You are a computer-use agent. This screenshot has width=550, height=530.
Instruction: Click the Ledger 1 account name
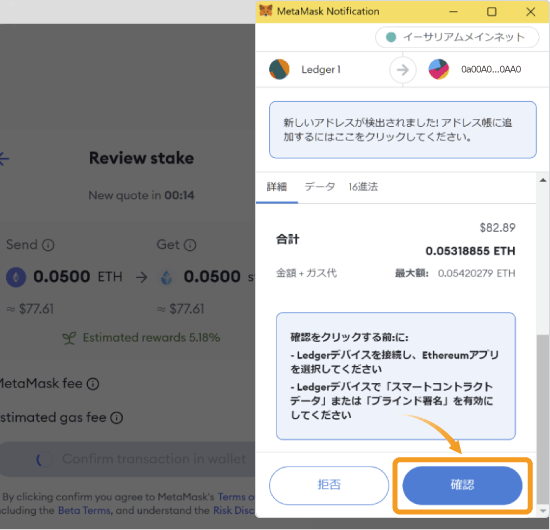click(x=321, y=69)
